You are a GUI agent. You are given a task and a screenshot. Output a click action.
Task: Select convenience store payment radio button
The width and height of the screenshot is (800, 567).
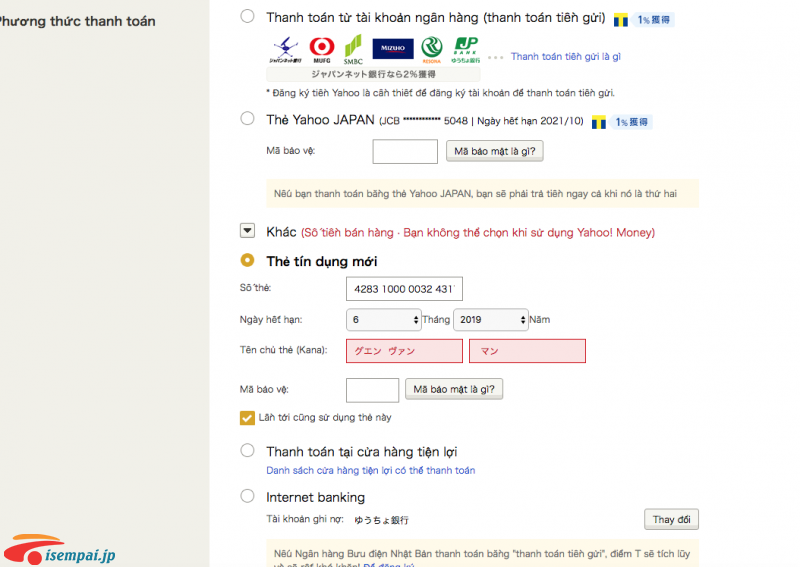tap(247, 450)
